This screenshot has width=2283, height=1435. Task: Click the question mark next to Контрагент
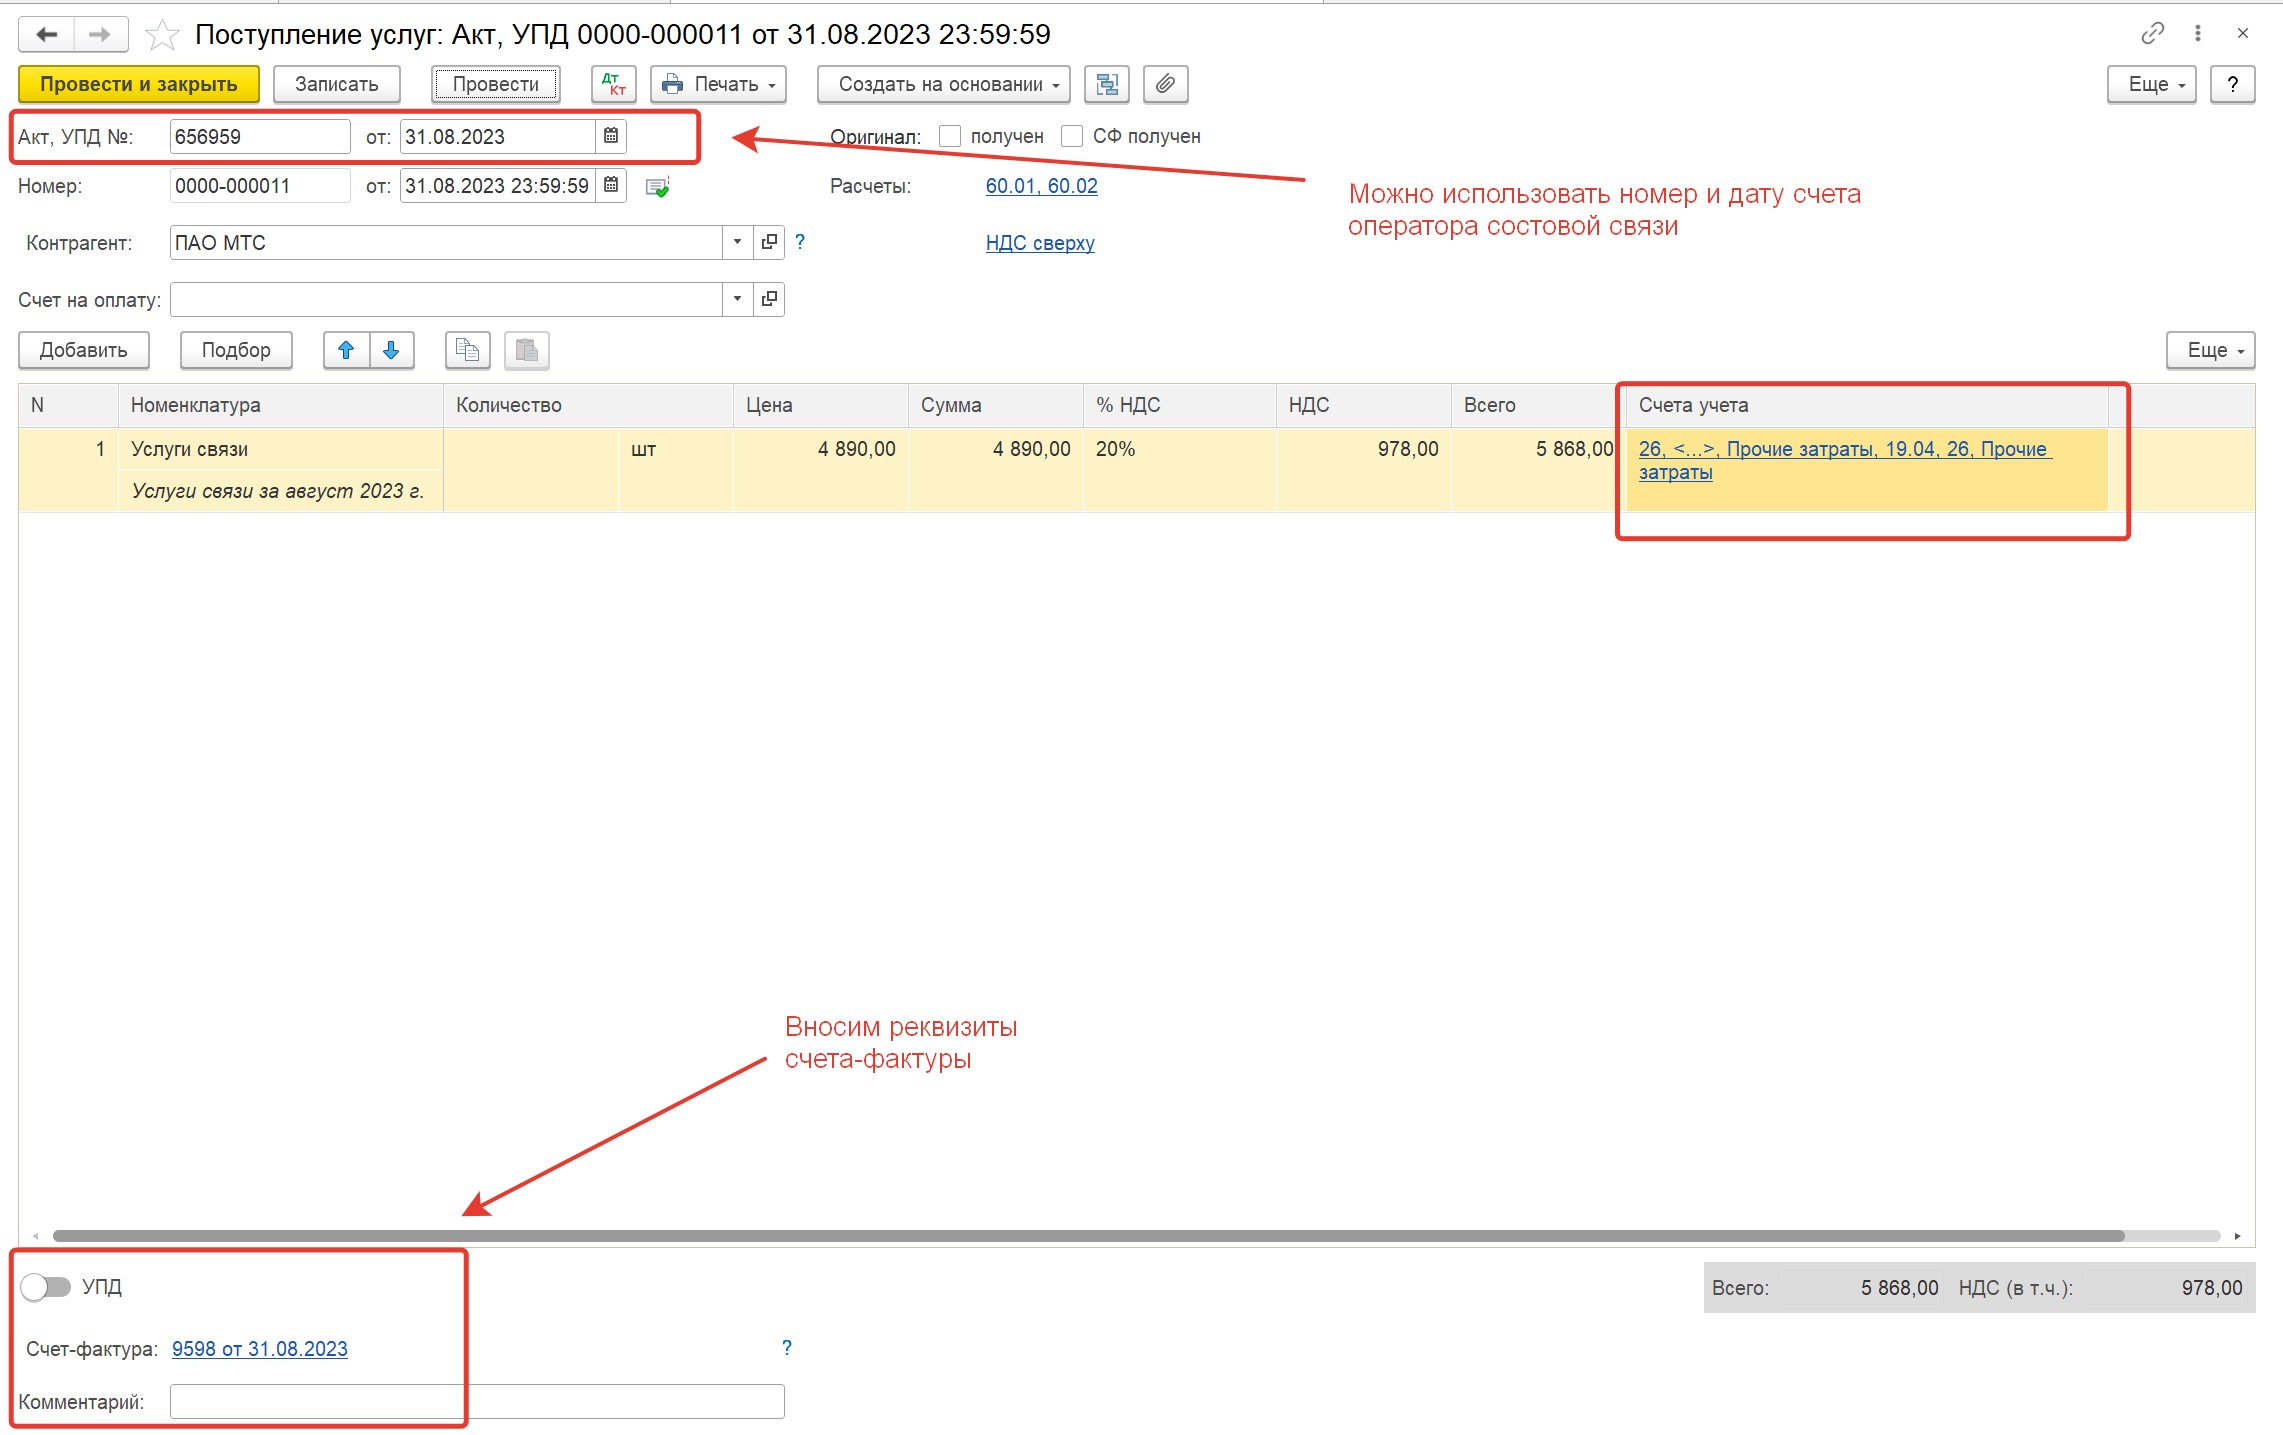(x=800, y=242)
